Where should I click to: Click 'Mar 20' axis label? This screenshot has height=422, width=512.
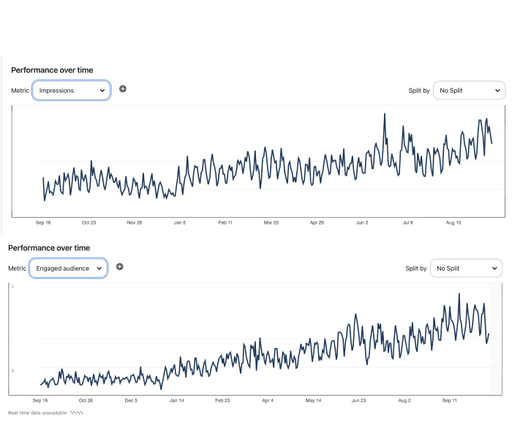[271, 222]
